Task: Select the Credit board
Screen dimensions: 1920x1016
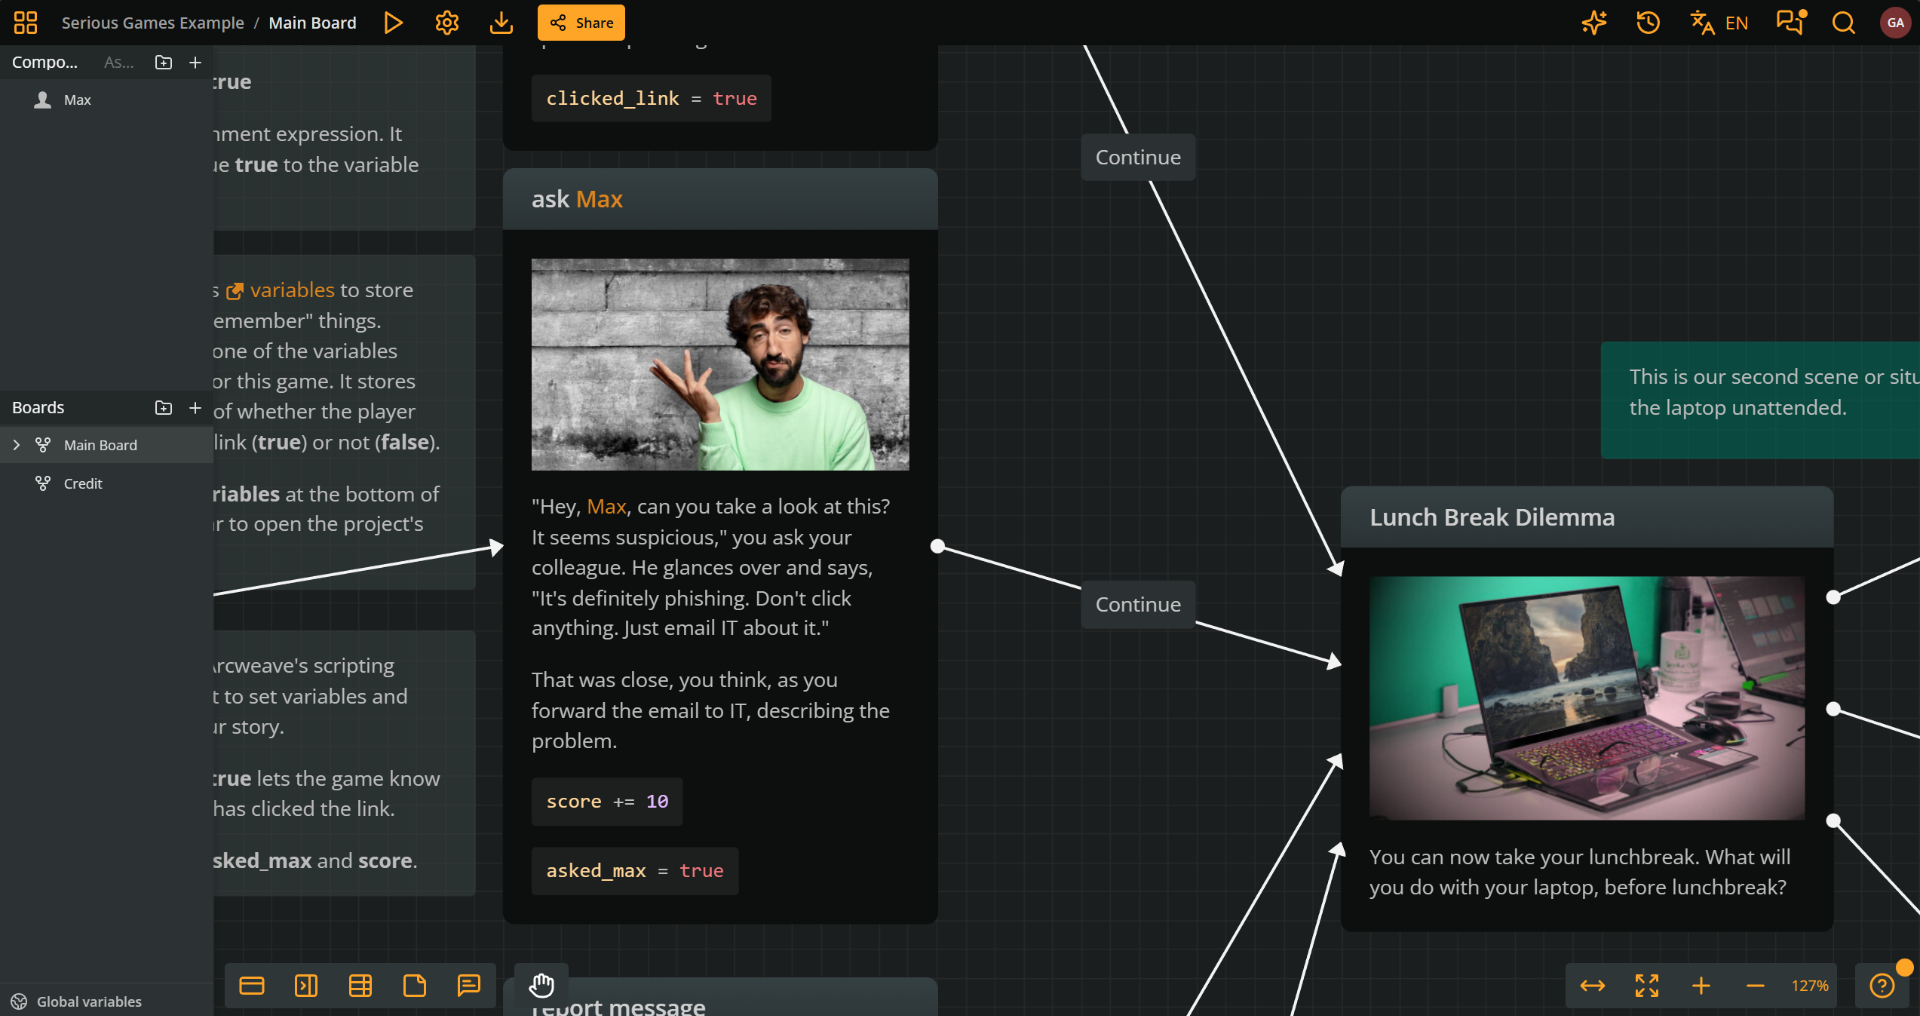Action: click(x=83, y=484)
